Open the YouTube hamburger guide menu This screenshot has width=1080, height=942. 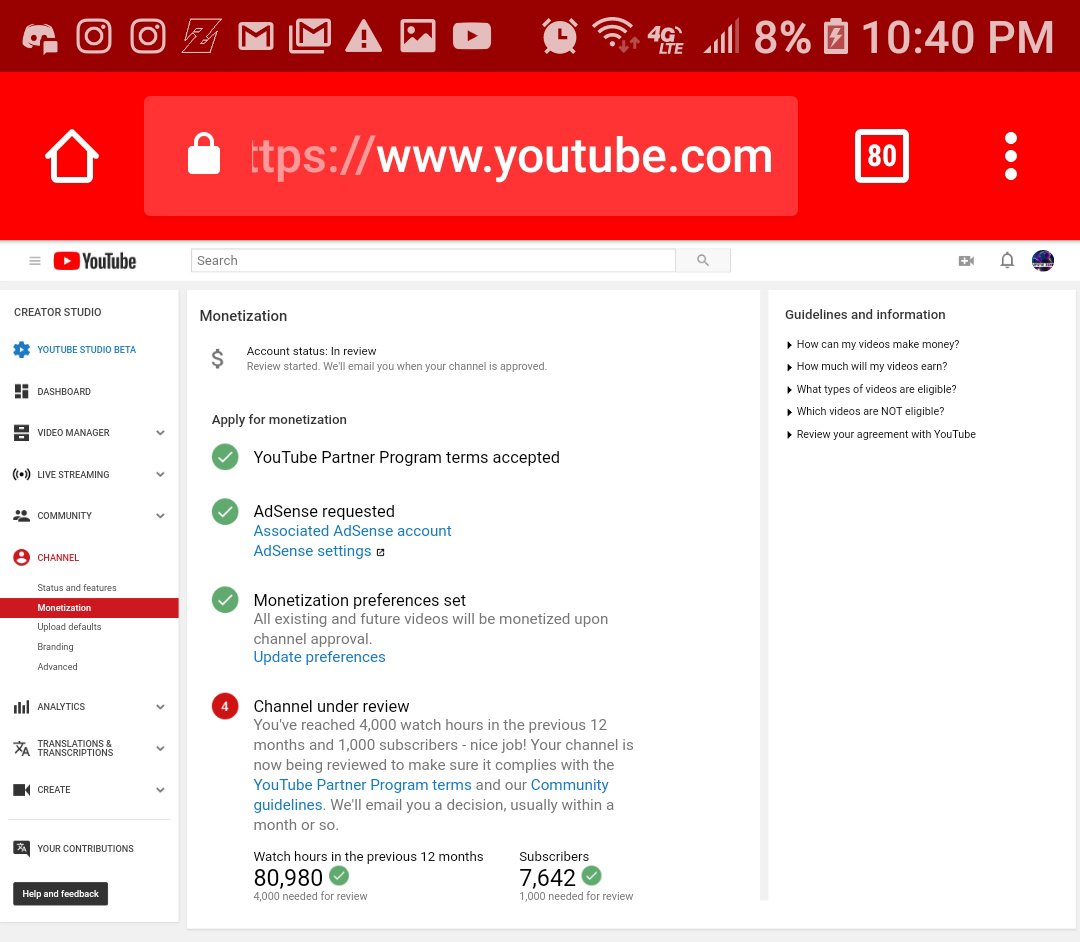click(34, 261)
